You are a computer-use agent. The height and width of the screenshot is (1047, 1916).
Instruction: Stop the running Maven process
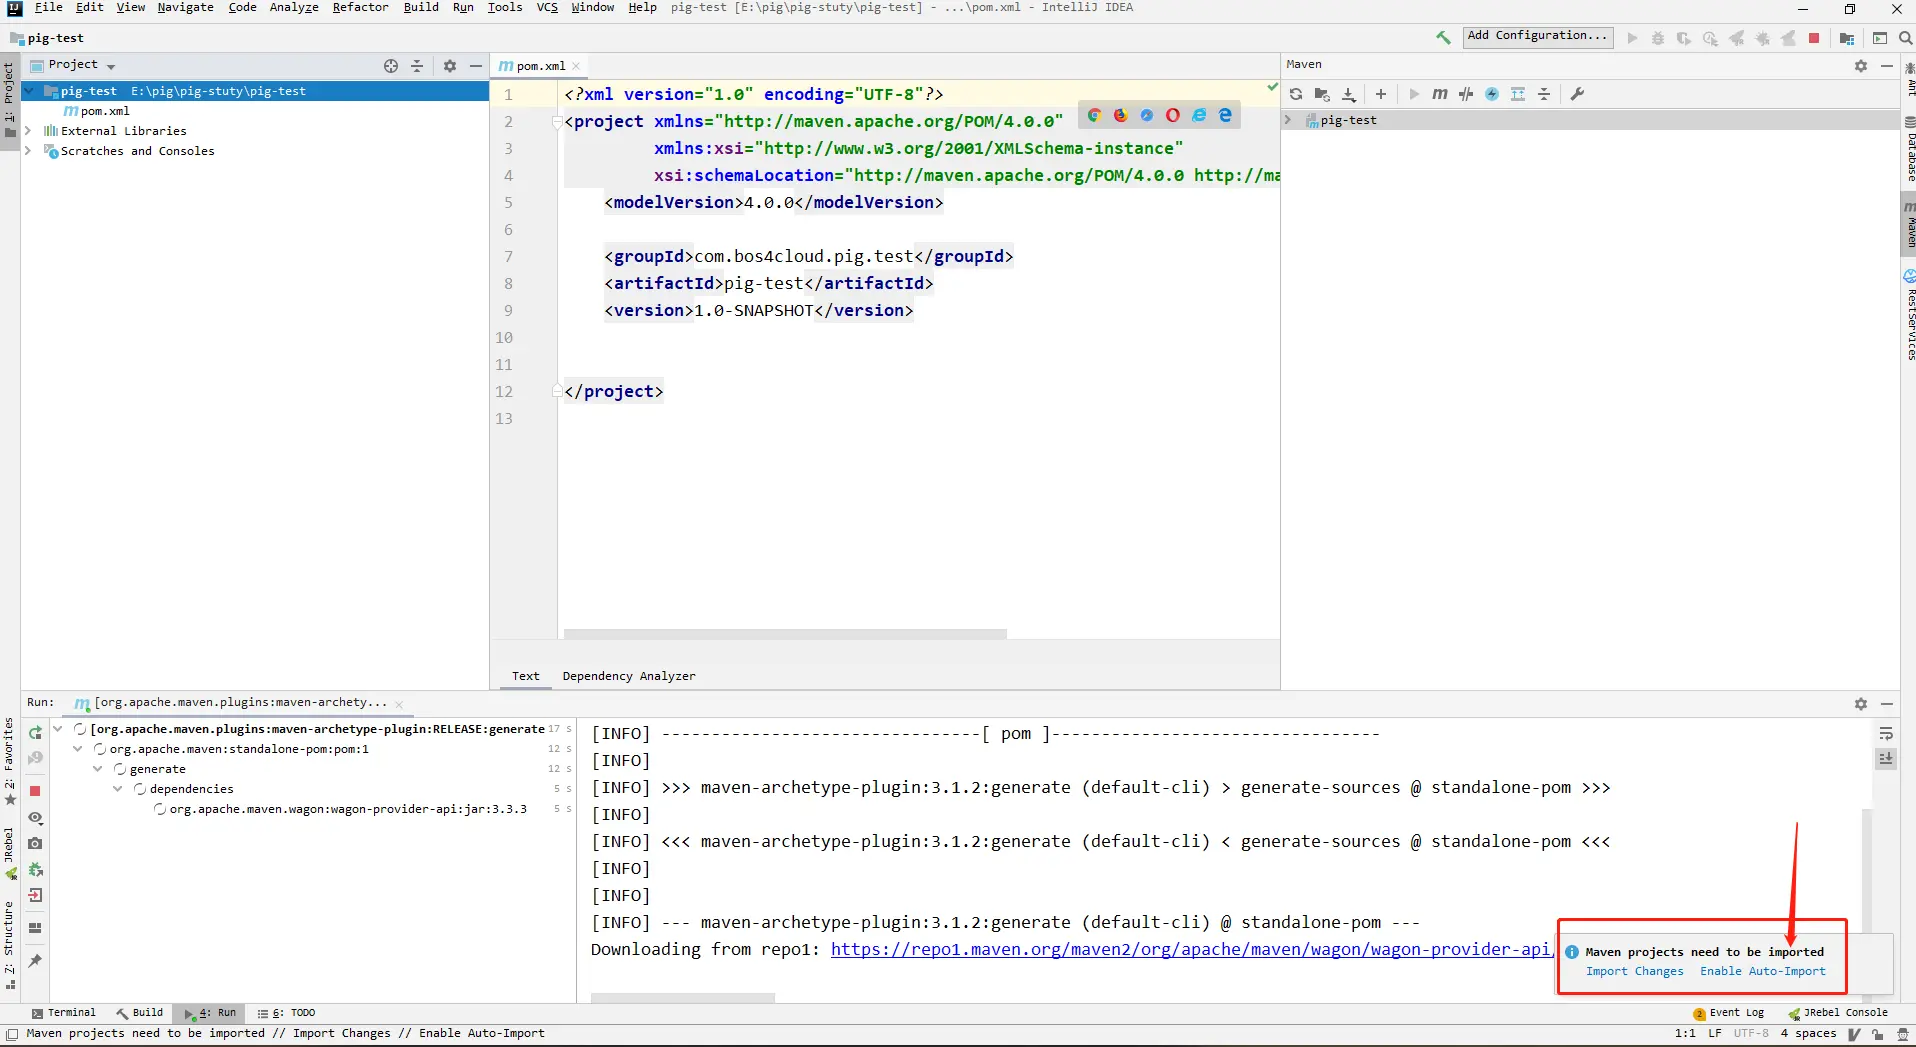pos(35,791)
